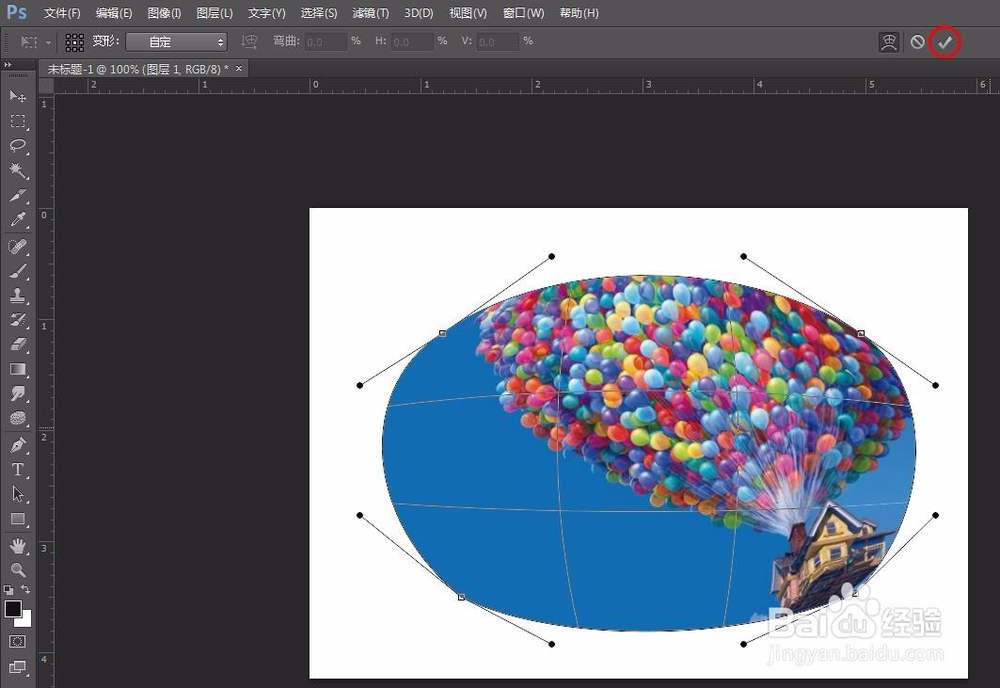
Task: Open the 窗口(W) menu
Action: (523, 13)
